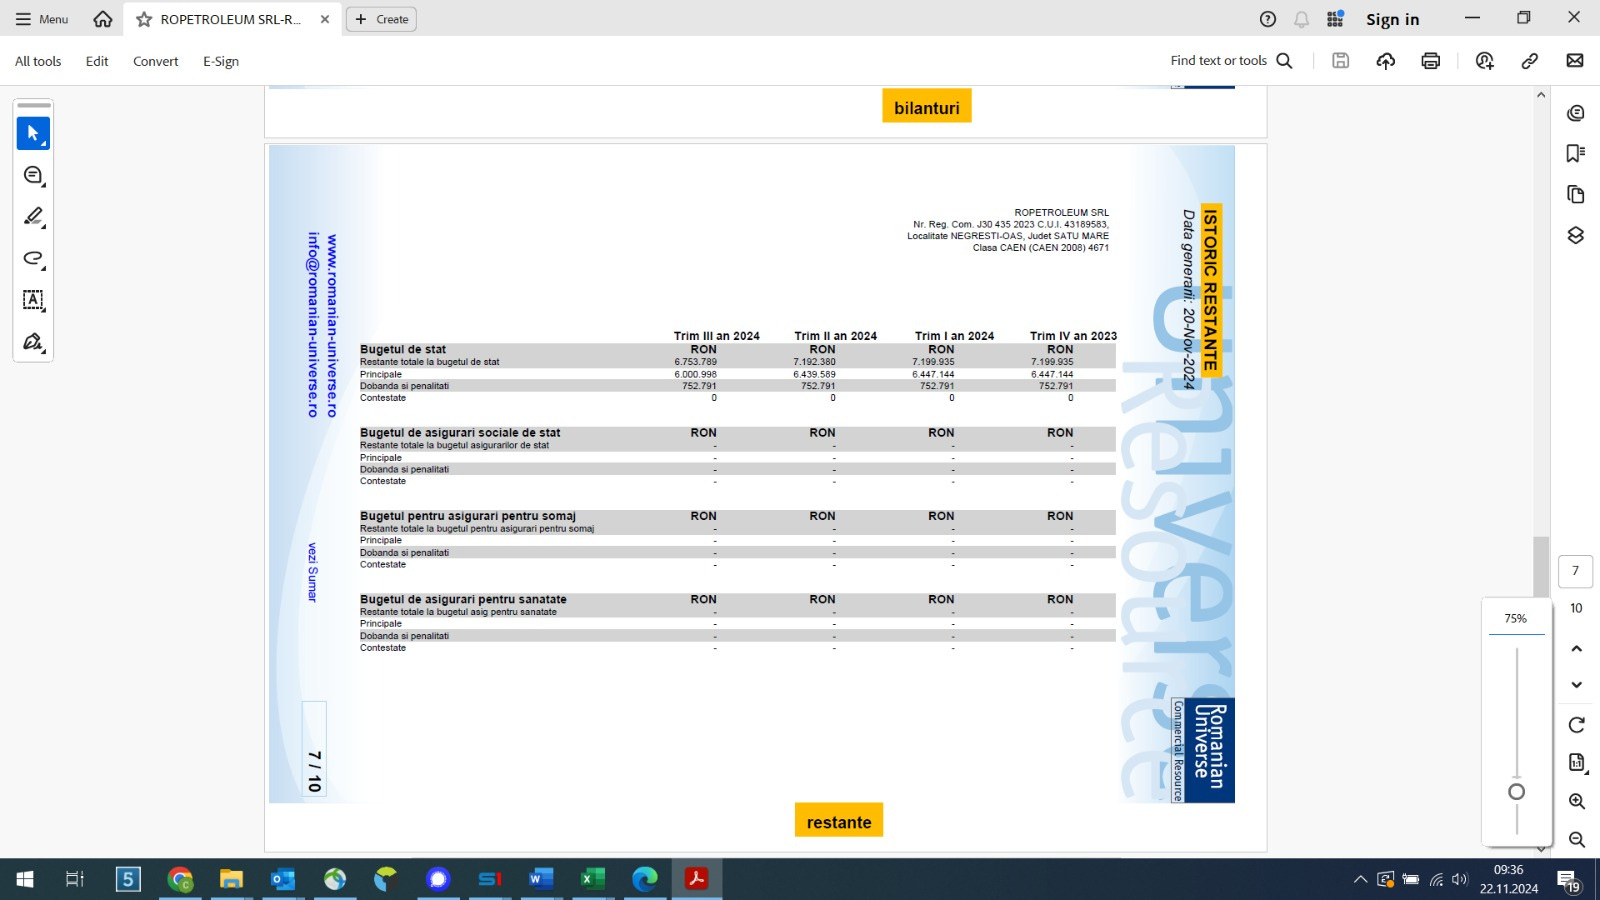
Task: Open All tools panel
Action: point(38,61)
